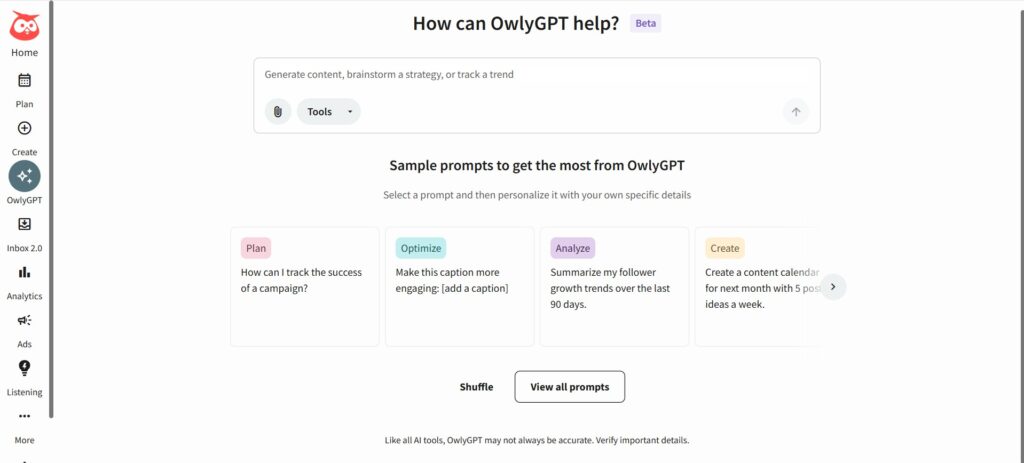Select the Analyze follower growth prompt card
This screenshot has width=1024, height=463.
tap(614, 287)
